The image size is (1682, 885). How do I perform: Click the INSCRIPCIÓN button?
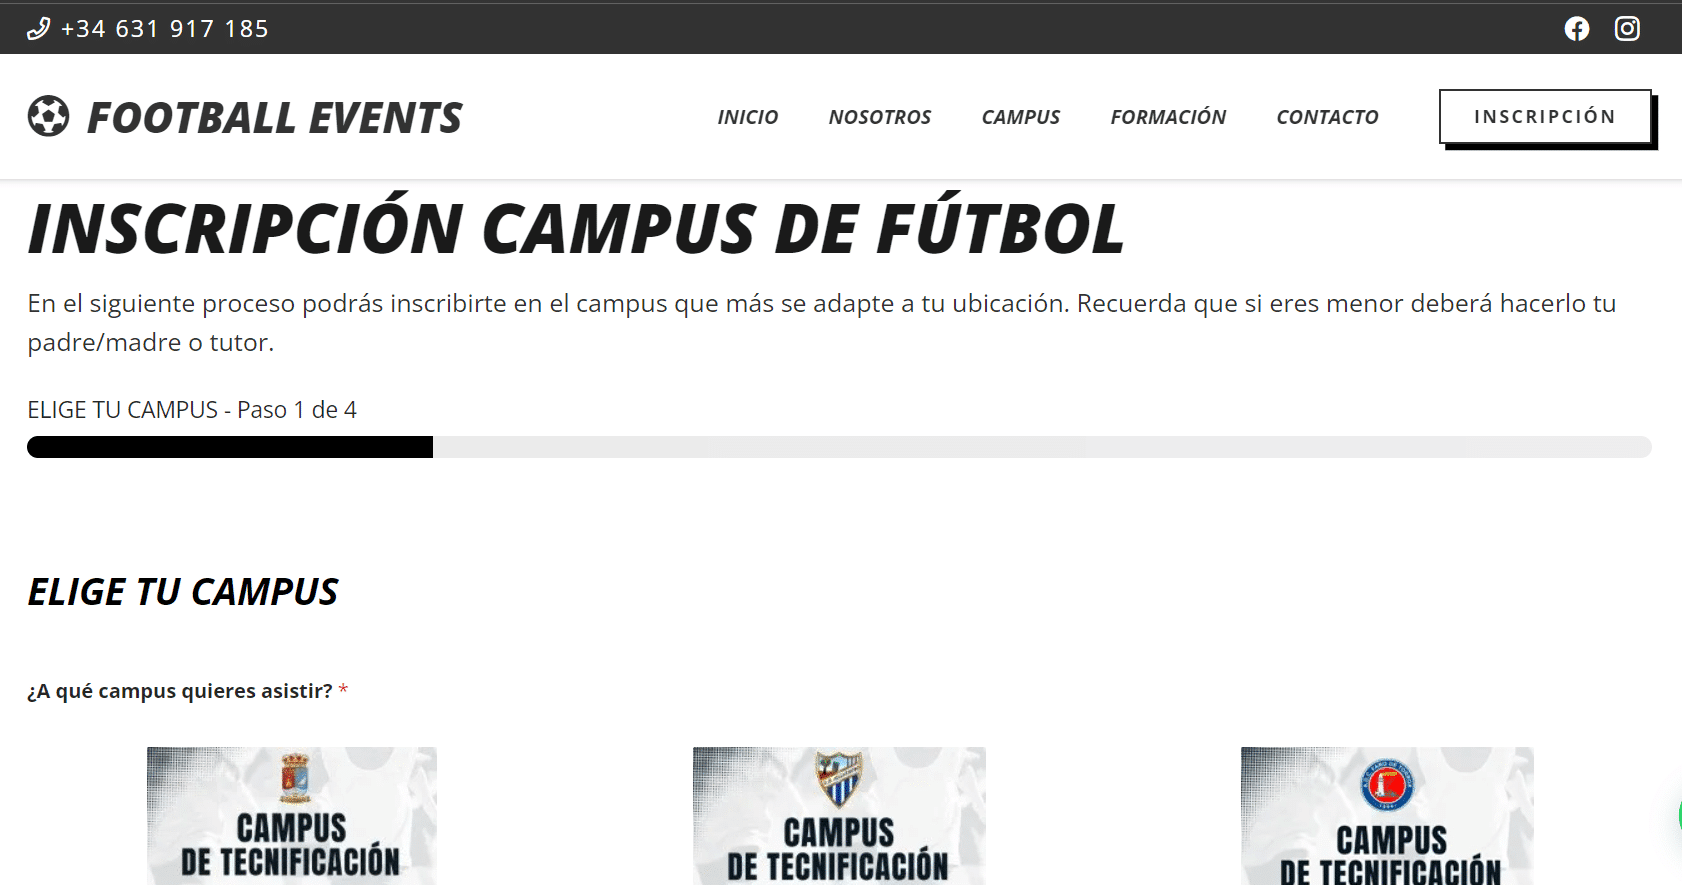click(1545, 117)
